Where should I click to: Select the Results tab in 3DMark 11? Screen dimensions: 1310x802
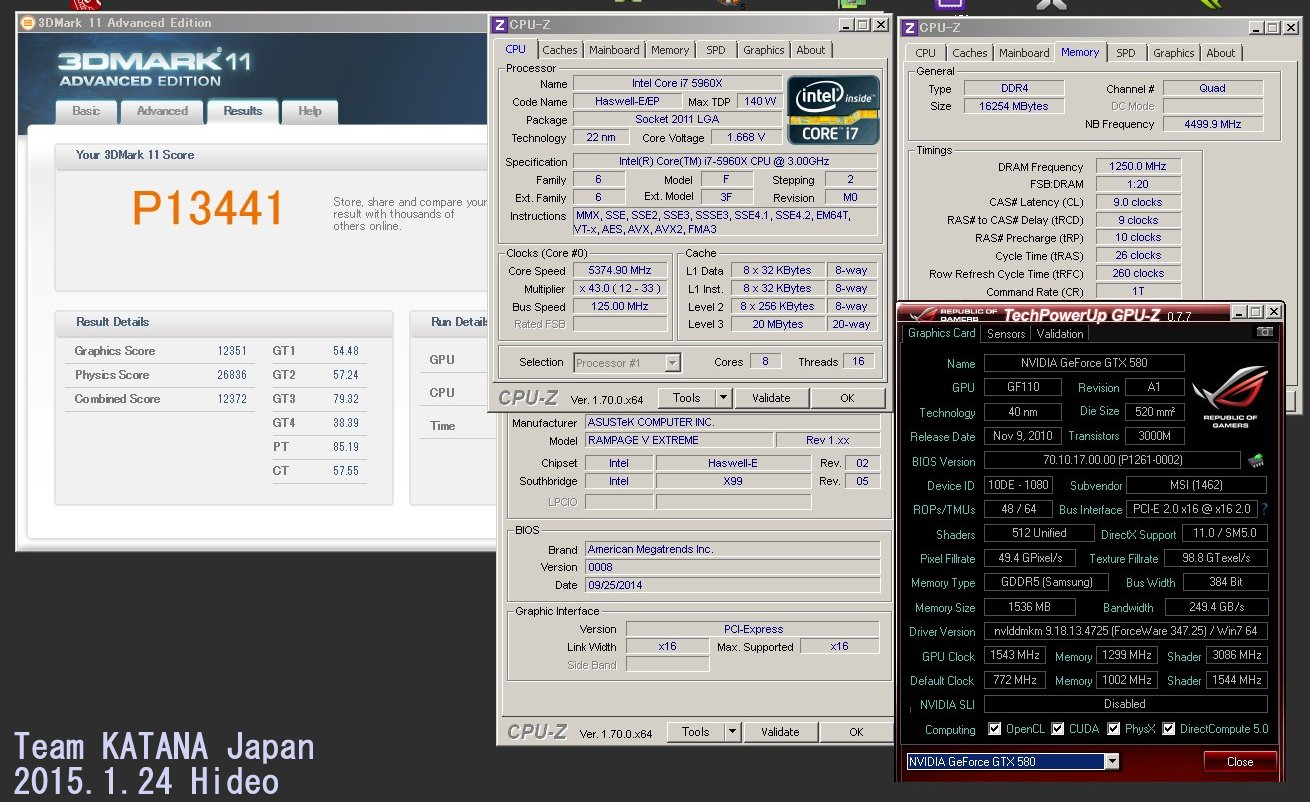pos(243,111)
